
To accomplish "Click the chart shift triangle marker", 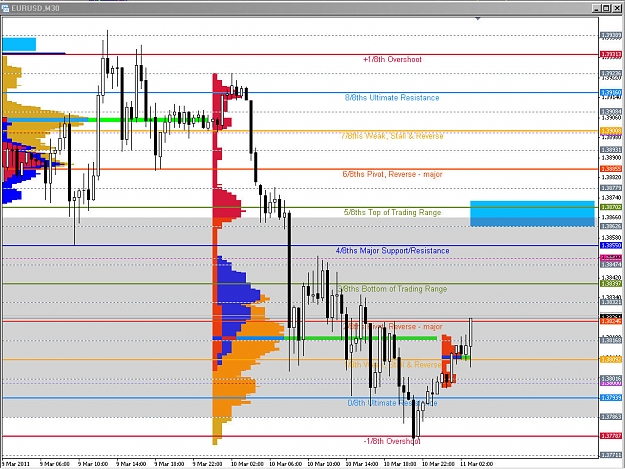I will (478, 19).
